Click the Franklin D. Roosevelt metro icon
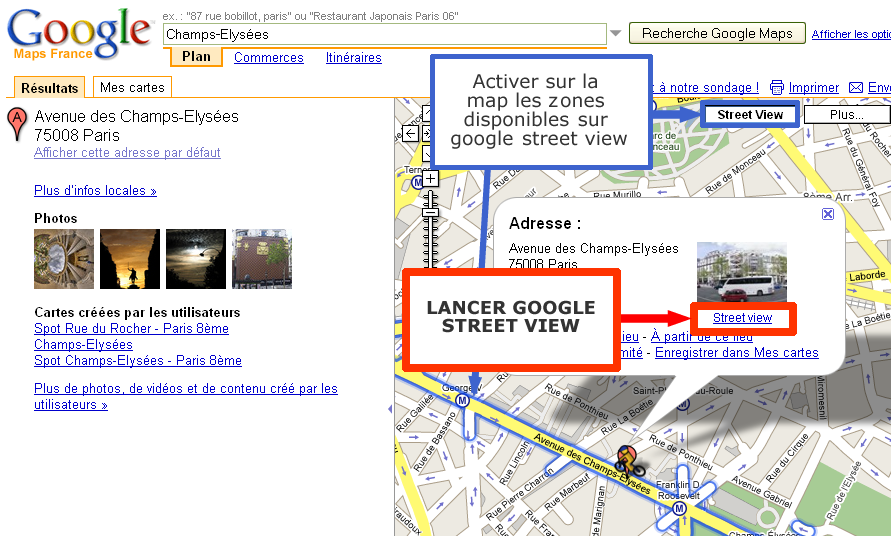This screenshot has width=891, height=536. [x=680, y=508]
